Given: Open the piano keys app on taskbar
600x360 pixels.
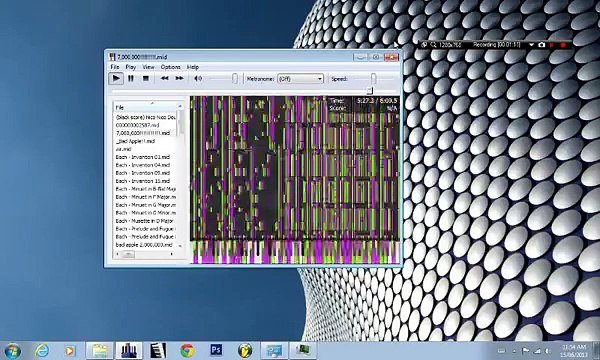Looking at the screenshot, I should point(158,350).
